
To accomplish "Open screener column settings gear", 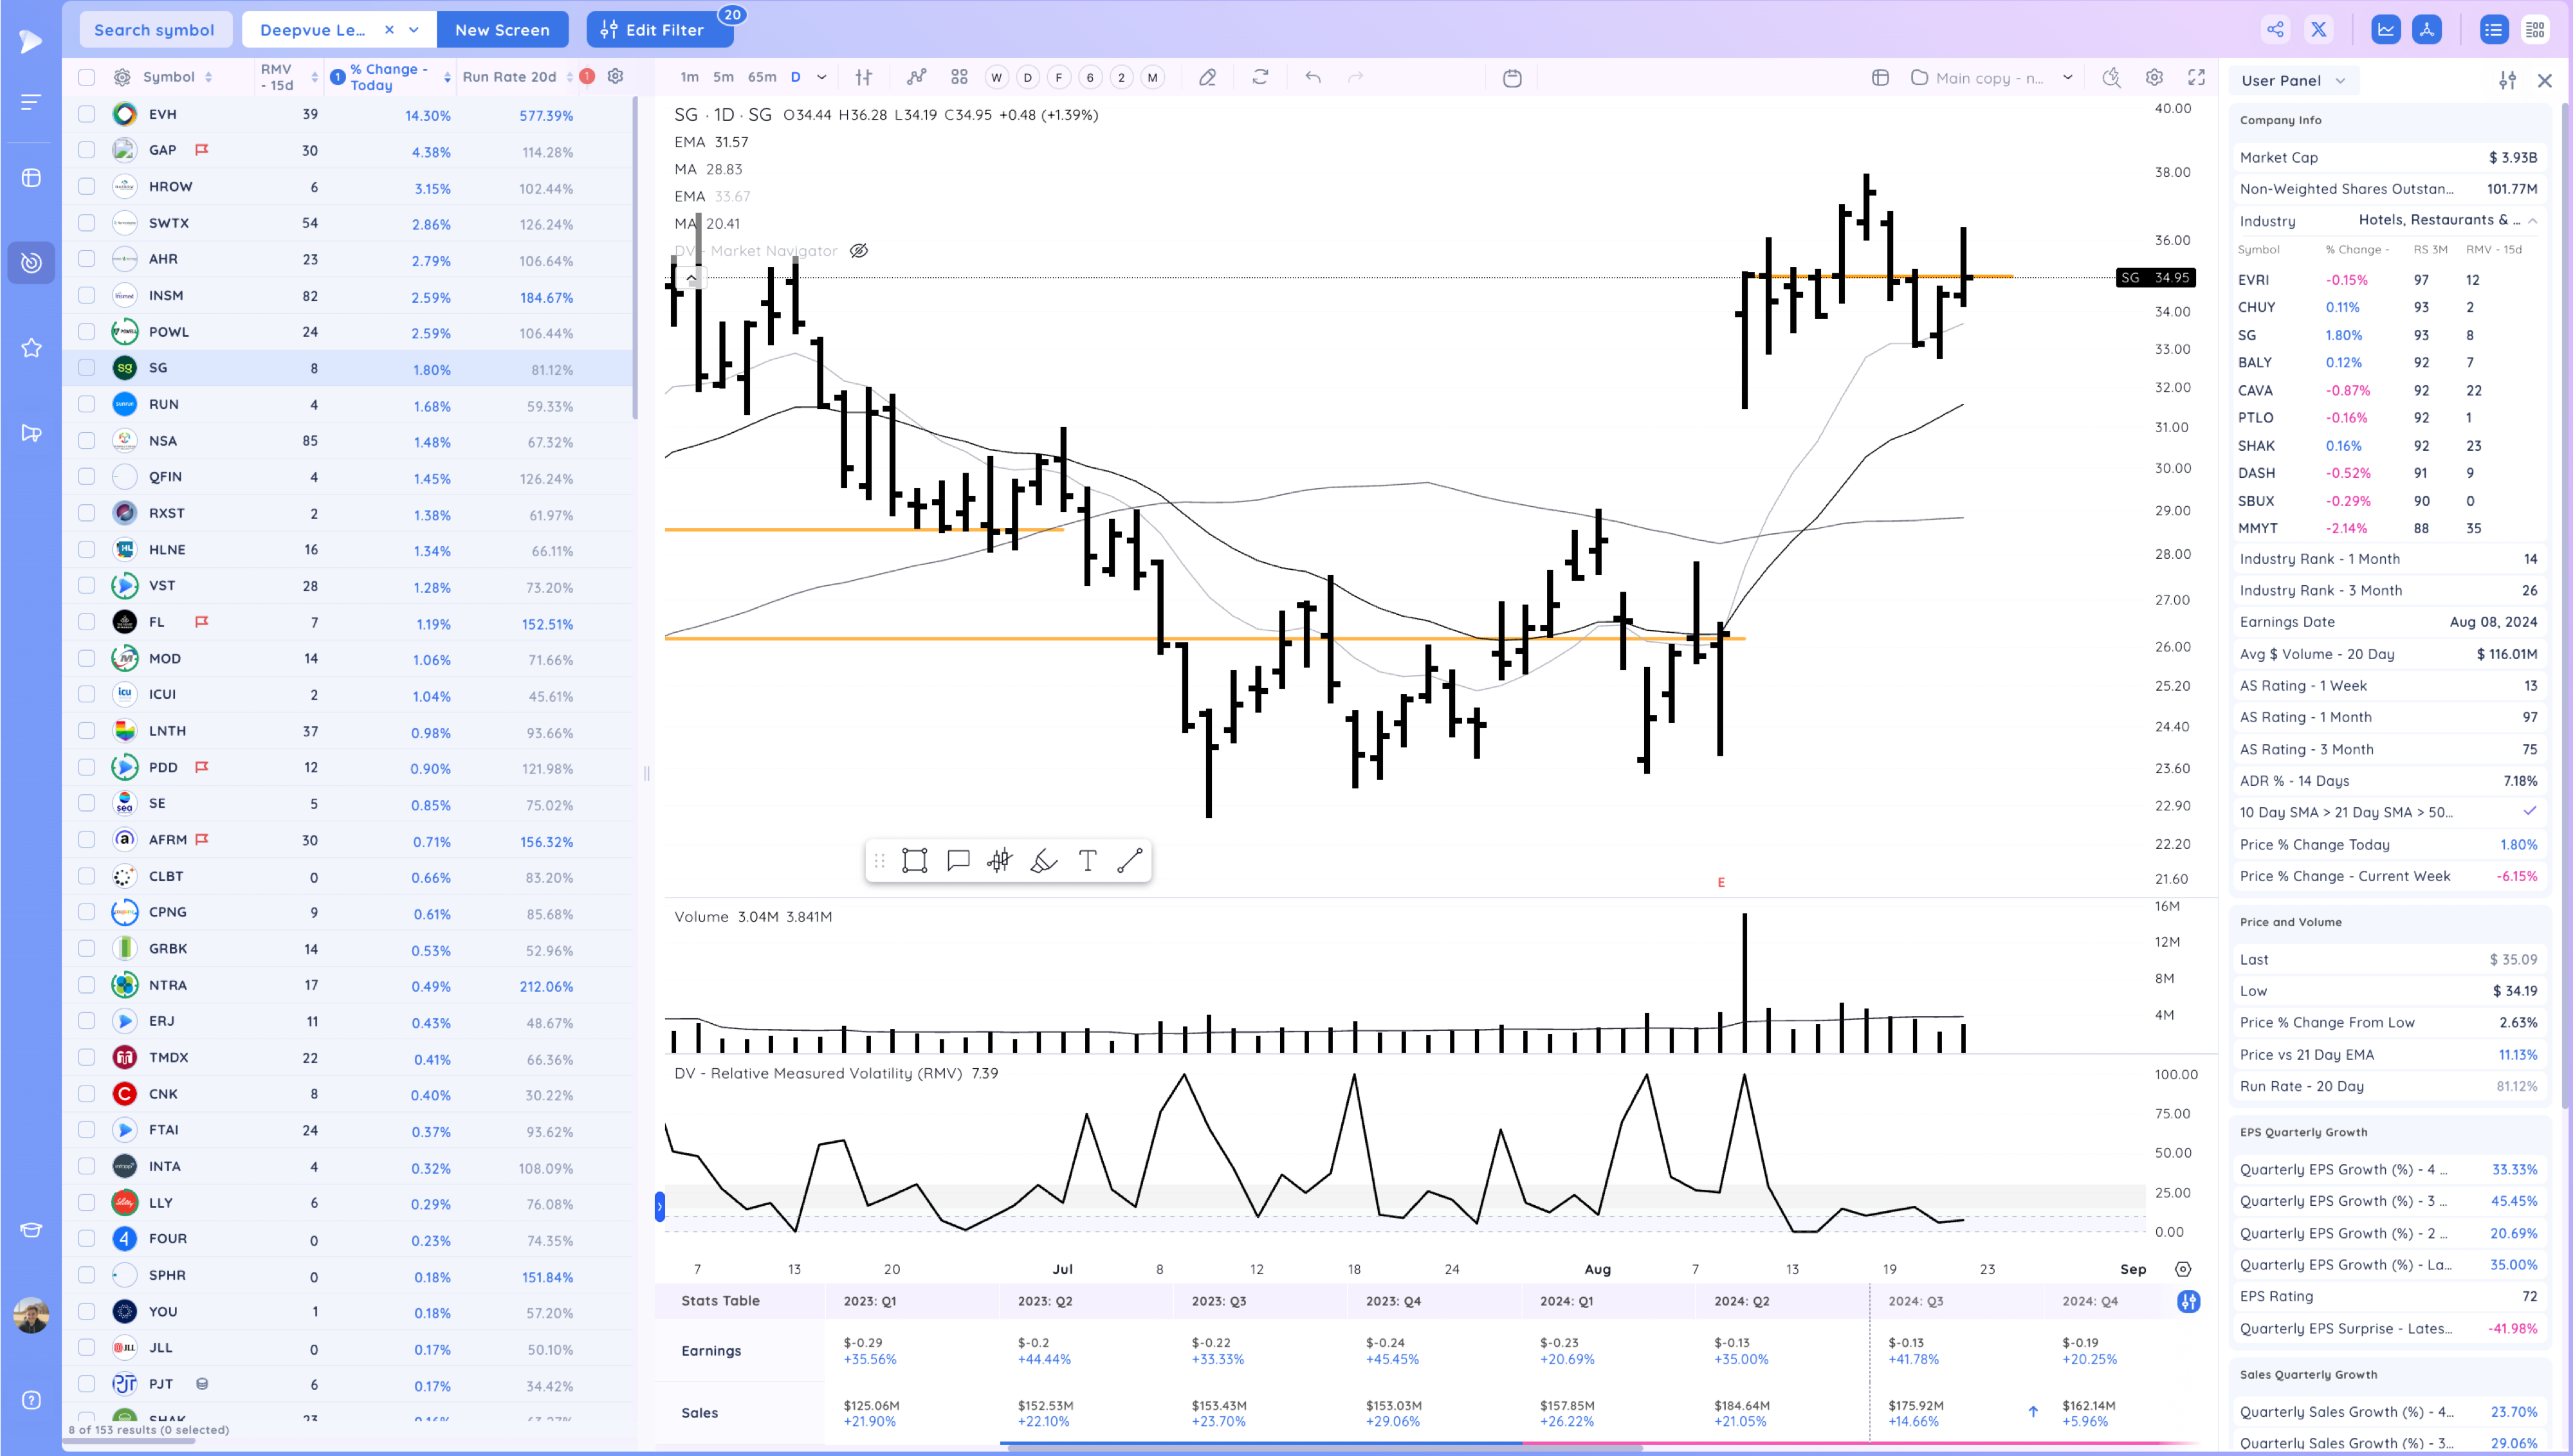I will pyautogui.click(x=616, y=76).
